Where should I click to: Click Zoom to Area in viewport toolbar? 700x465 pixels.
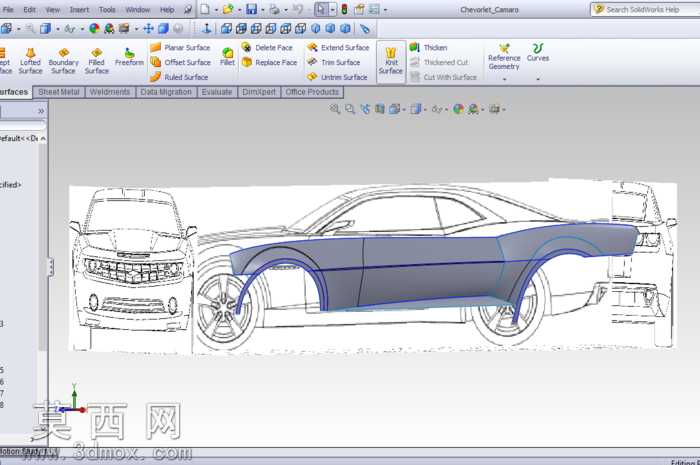pyautogui.click(x=350, y=109)
